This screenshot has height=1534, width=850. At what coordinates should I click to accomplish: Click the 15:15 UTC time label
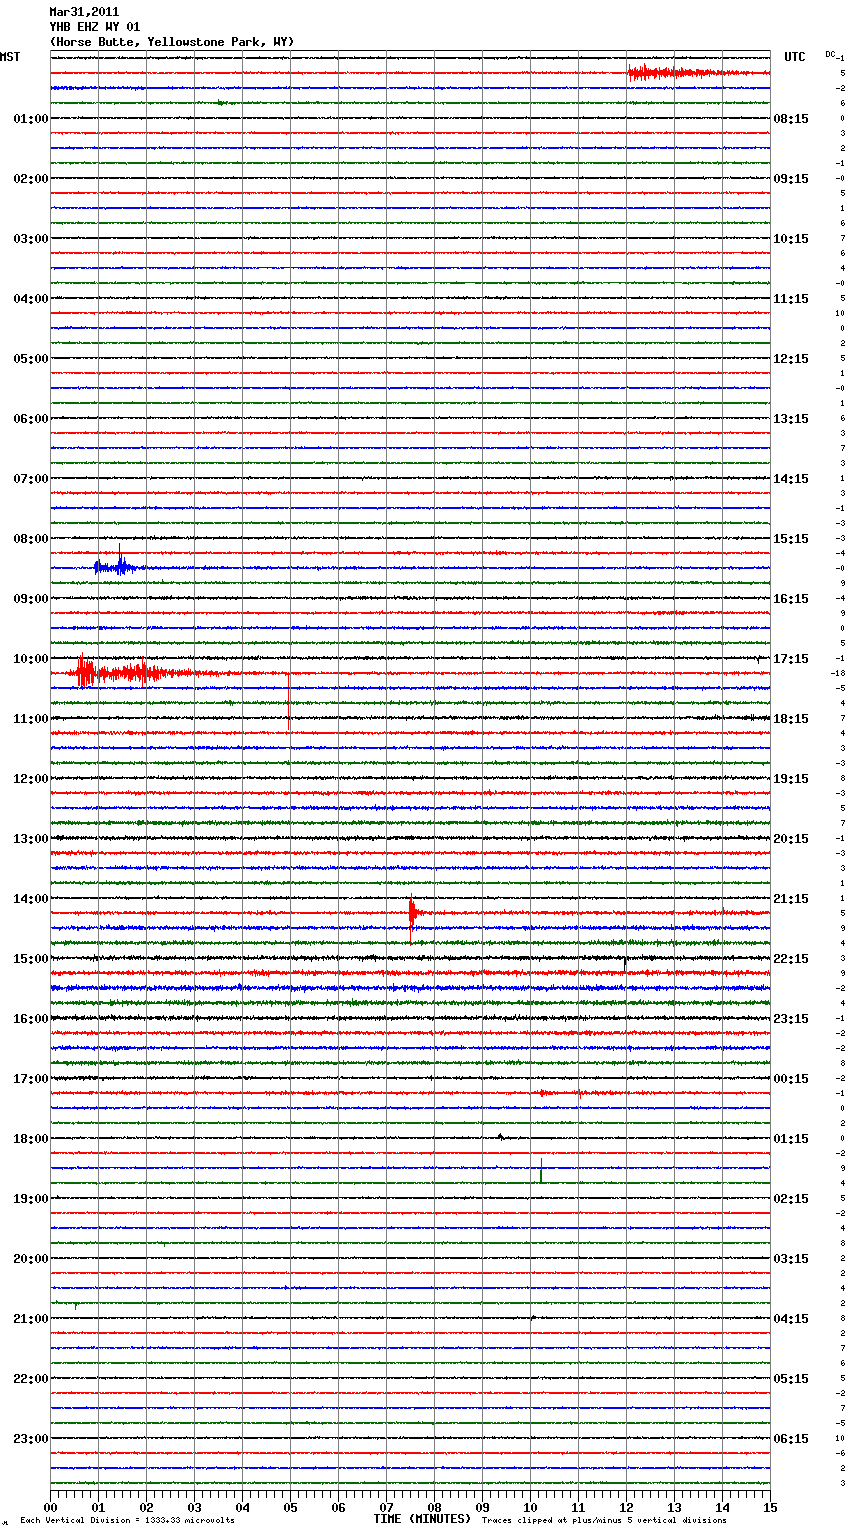(791, 539)
